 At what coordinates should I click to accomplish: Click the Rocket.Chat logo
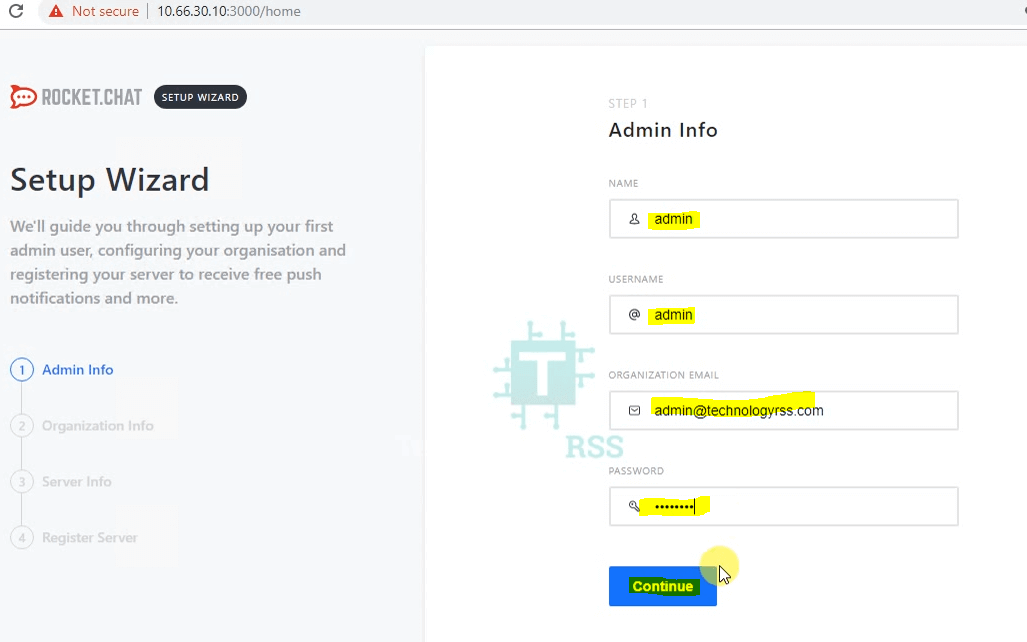click(77, 97)
